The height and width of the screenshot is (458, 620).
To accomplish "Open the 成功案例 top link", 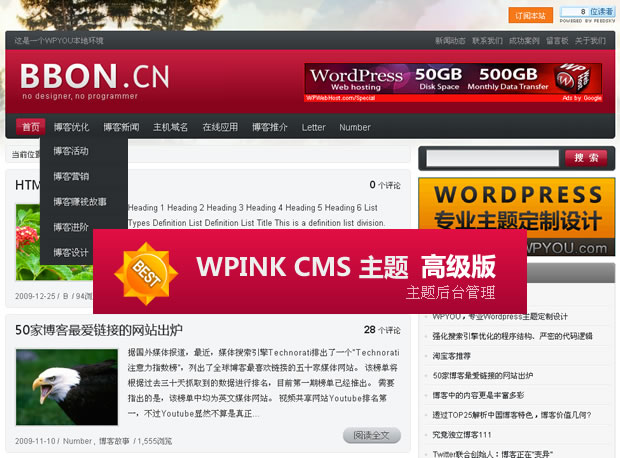I will coord(524,41).
